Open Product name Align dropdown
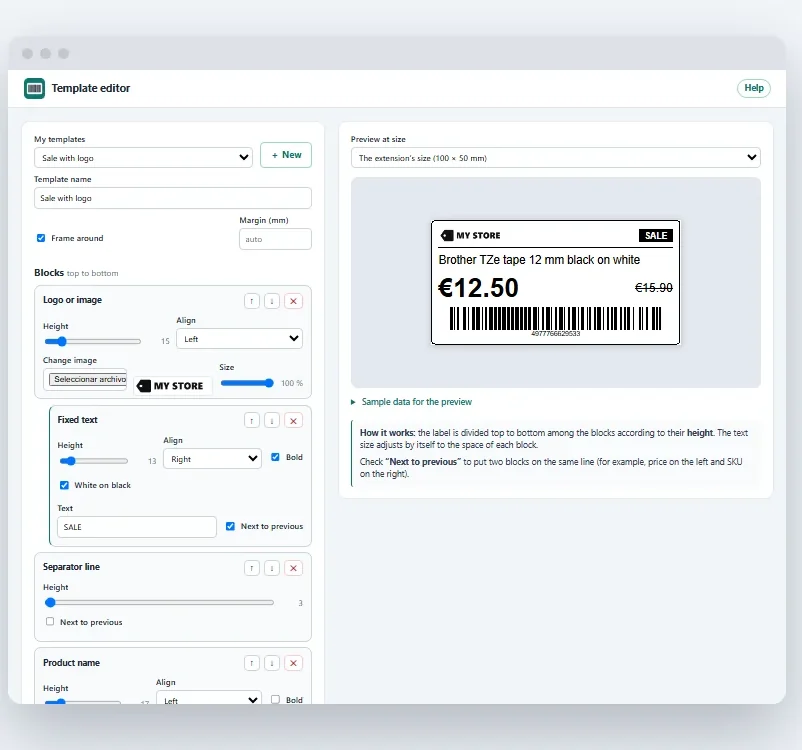 click(x=209, y=698)
